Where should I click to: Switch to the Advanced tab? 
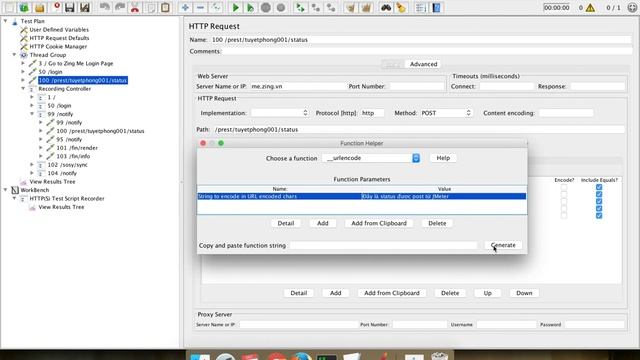(423, 64)
